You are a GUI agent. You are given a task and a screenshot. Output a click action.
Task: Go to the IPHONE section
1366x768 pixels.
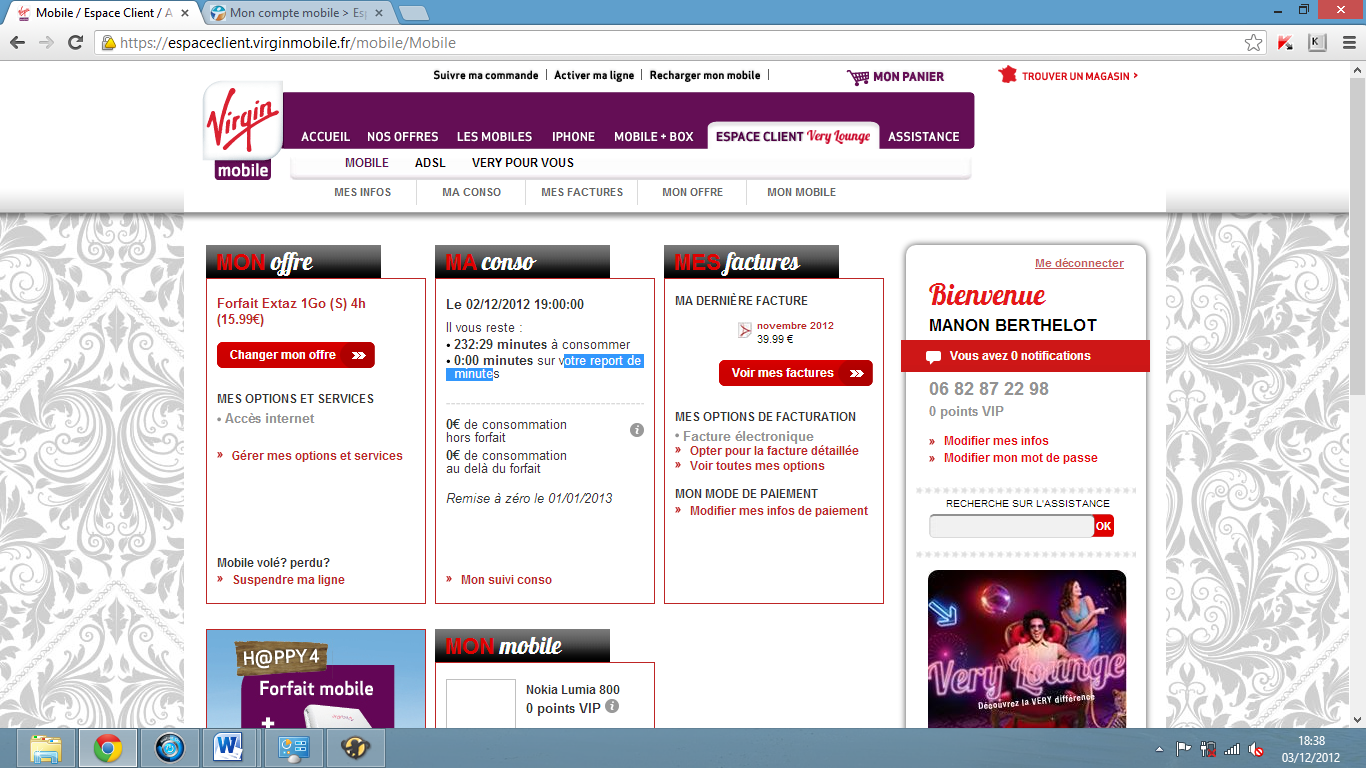coord(573,137)
